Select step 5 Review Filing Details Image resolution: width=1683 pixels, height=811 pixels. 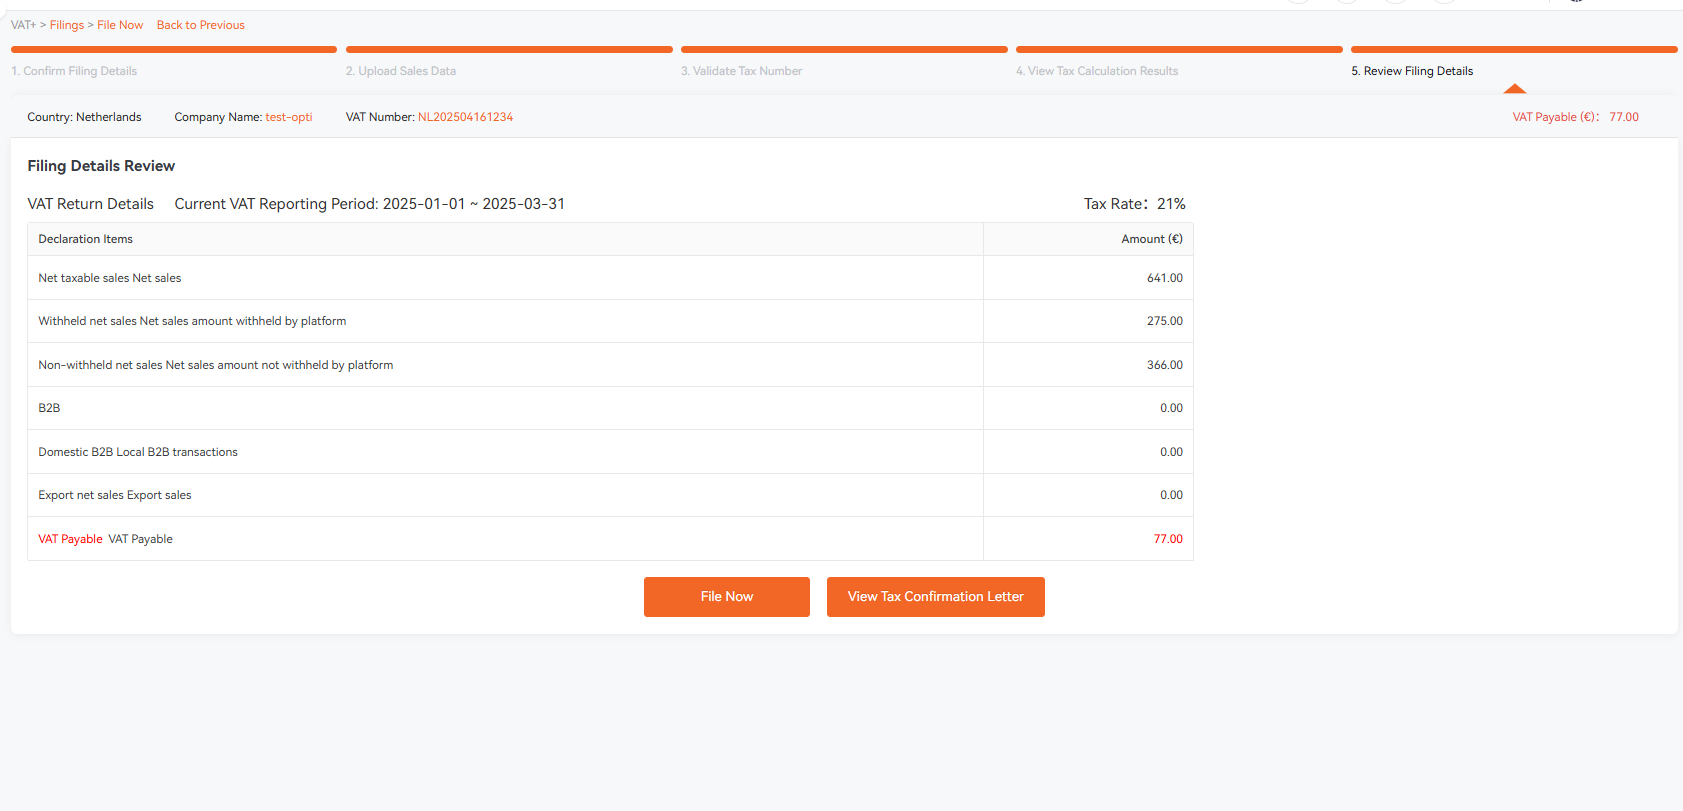pyautogui.click(x=1412, y=71)
